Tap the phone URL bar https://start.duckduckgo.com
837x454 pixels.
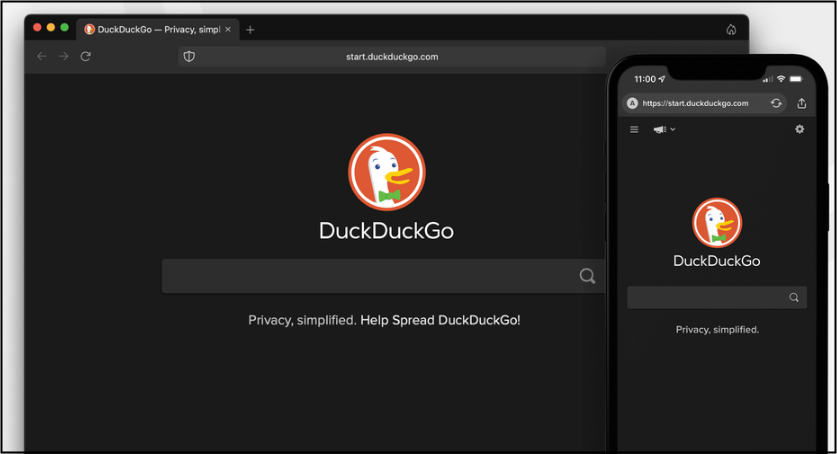click(705, 103)
